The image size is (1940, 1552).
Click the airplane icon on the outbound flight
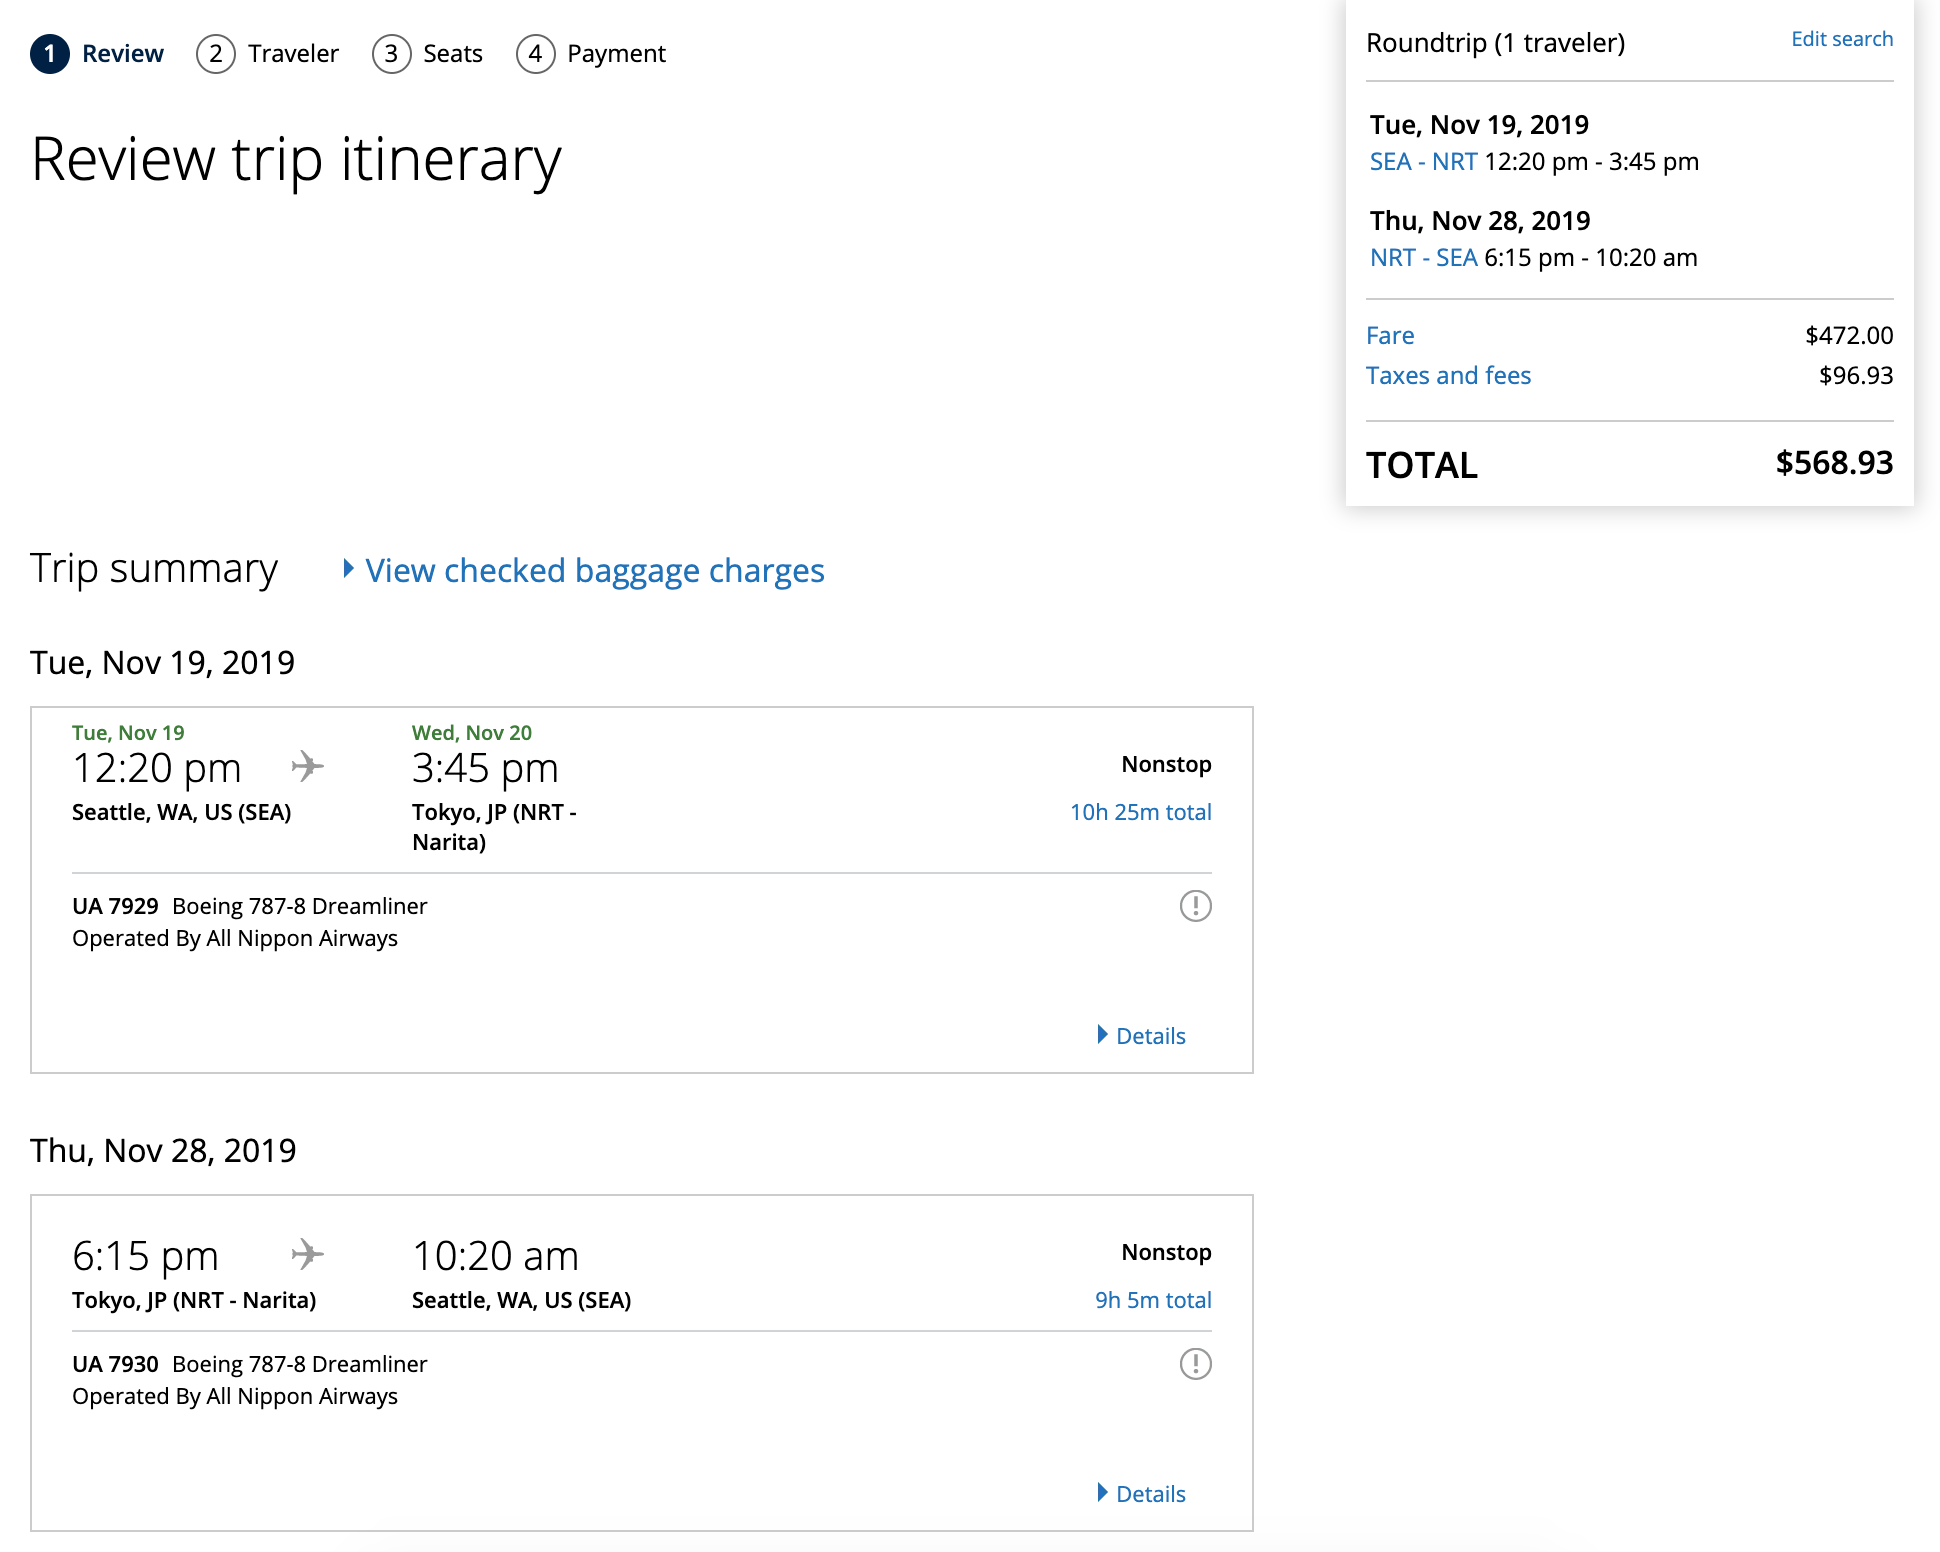point(307,767)
